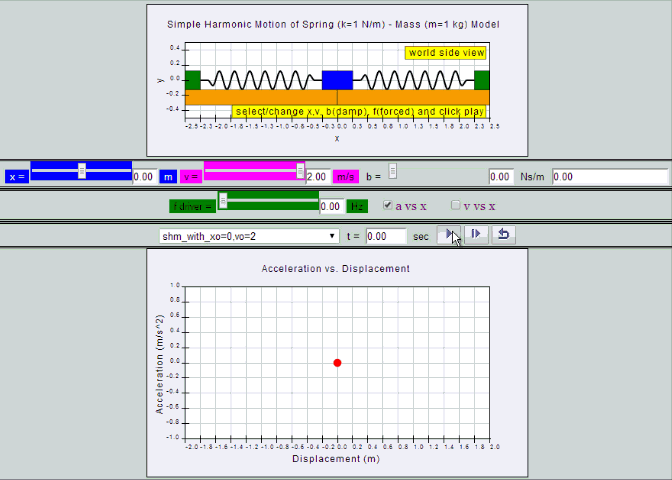Focus the x value field in meters
The width and height of the screenshot is (672, 480).
[145, 177]
